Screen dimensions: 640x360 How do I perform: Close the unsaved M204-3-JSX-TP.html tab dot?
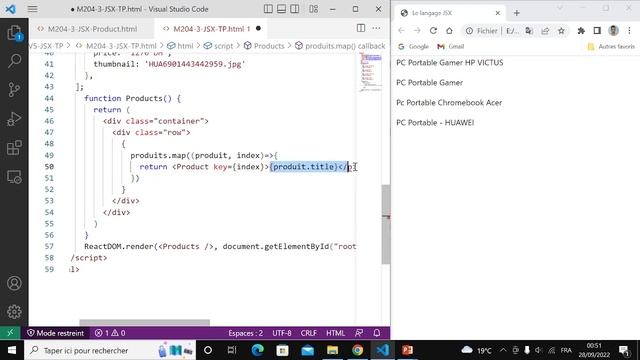point(258,29)
